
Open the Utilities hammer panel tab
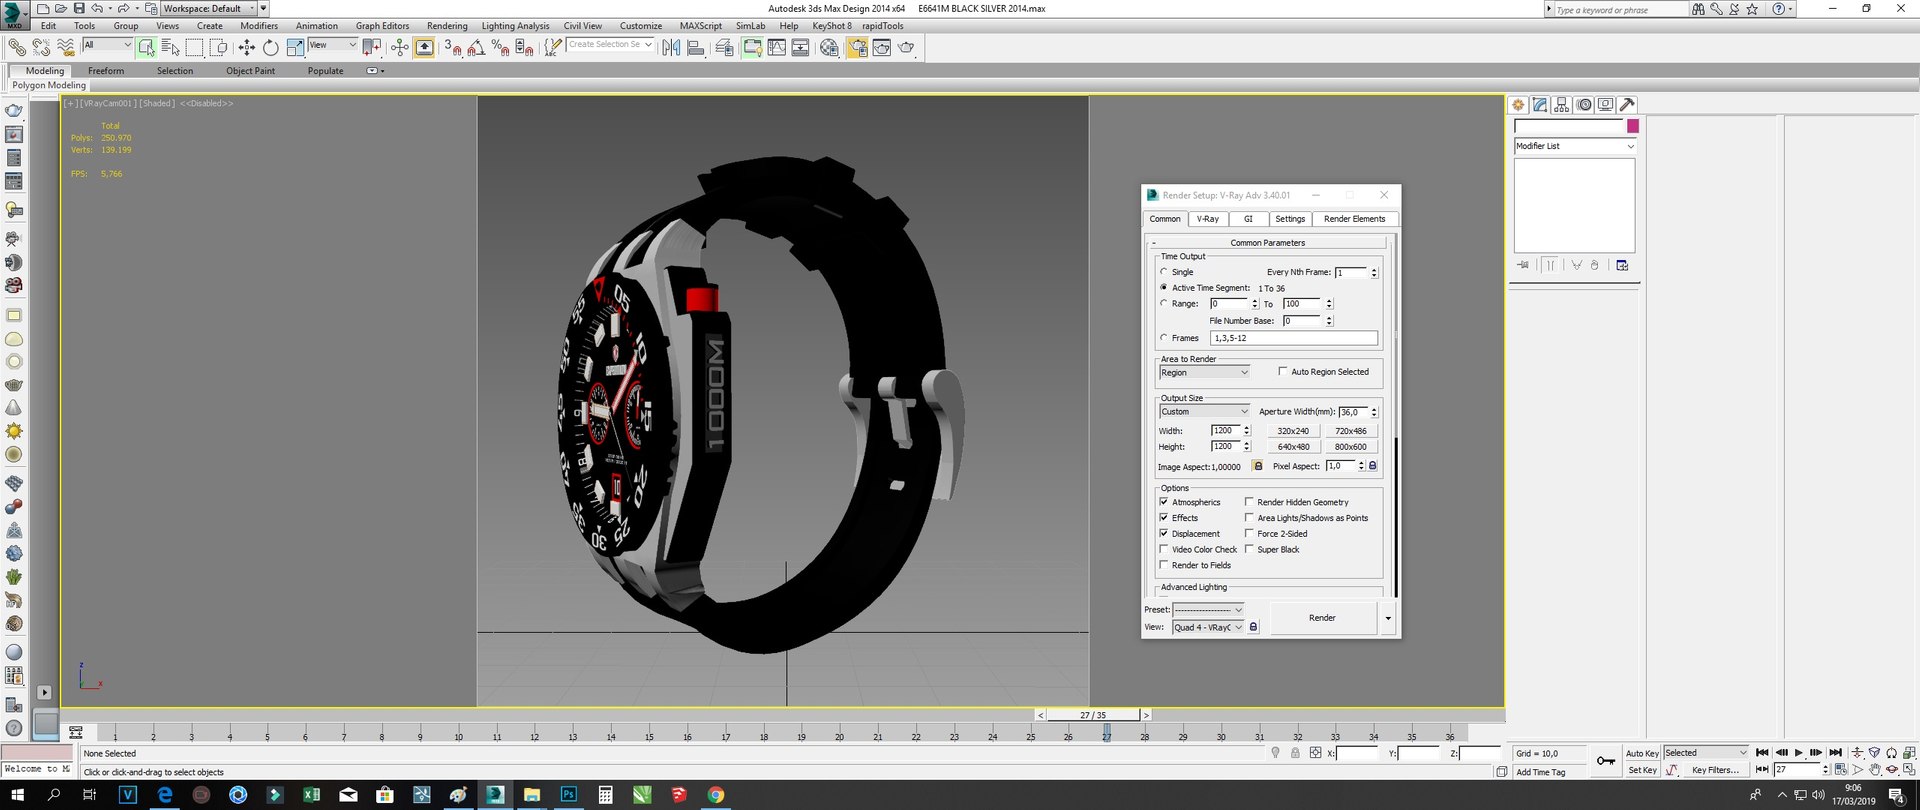tap(1628, 105)
